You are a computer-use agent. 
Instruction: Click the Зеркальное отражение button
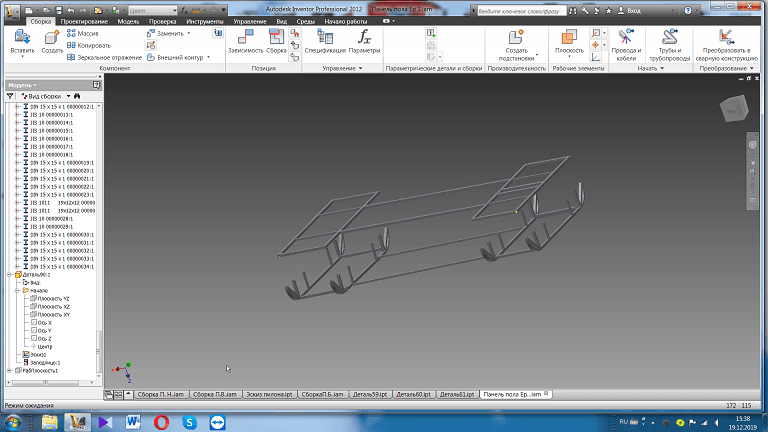[x=103, y=57]
